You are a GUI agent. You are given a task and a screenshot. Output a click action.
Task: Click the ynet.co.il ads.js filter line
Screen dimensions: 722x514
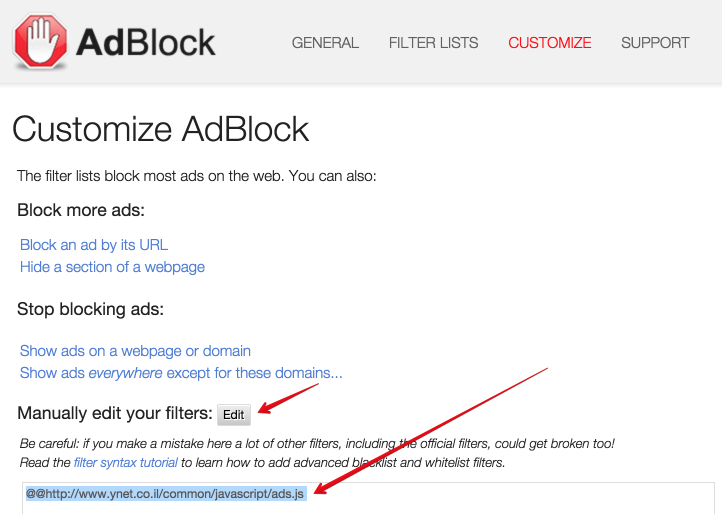(165, 495)
